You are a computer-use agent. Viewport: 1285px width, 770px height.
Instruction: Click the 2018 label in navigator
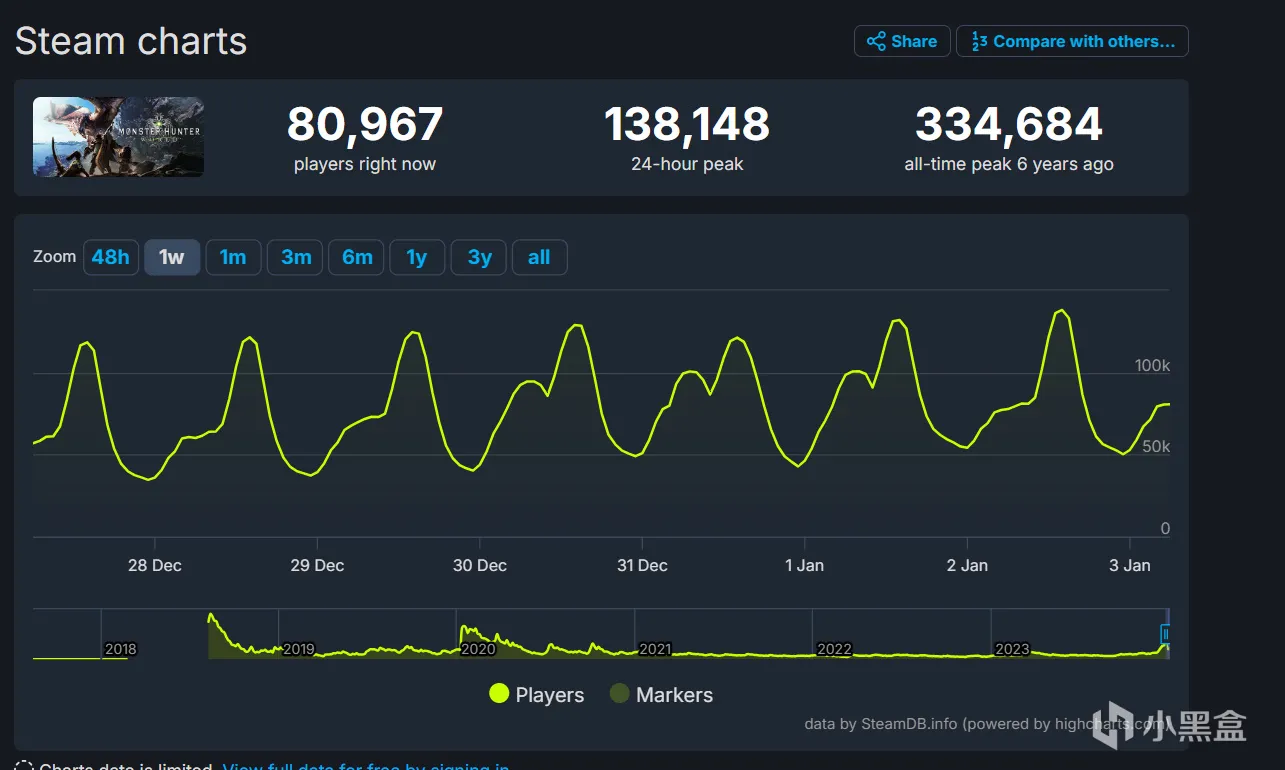[120, 649]
